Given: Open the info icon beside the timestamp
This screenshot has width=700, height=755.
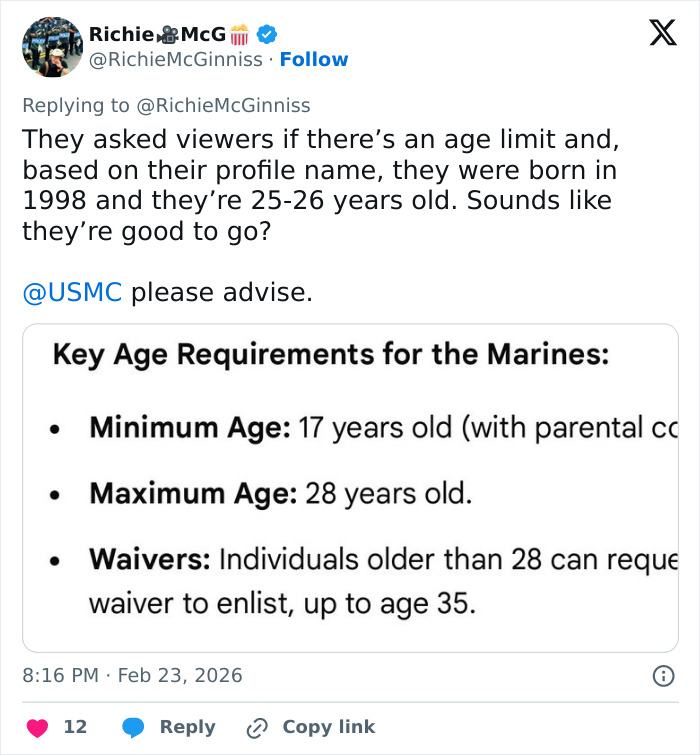Looking at the screenshot, I should pos(662,676).
